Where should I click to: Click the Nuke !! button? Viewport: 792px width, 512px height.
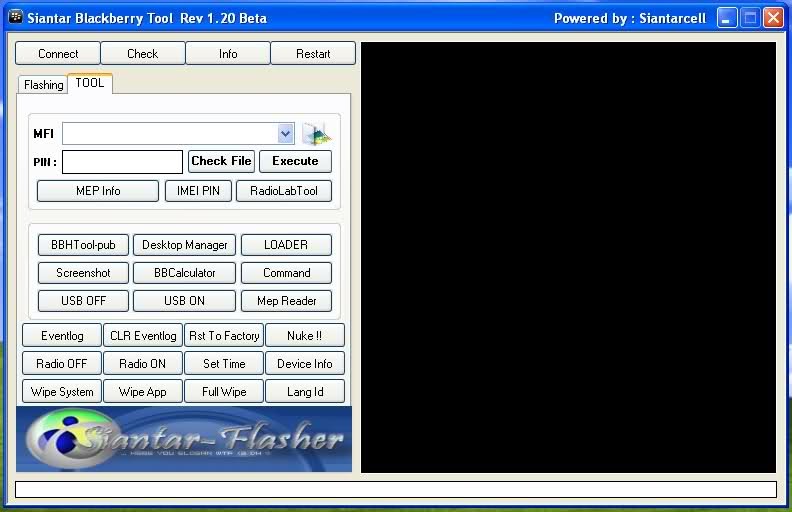point(305,336)
